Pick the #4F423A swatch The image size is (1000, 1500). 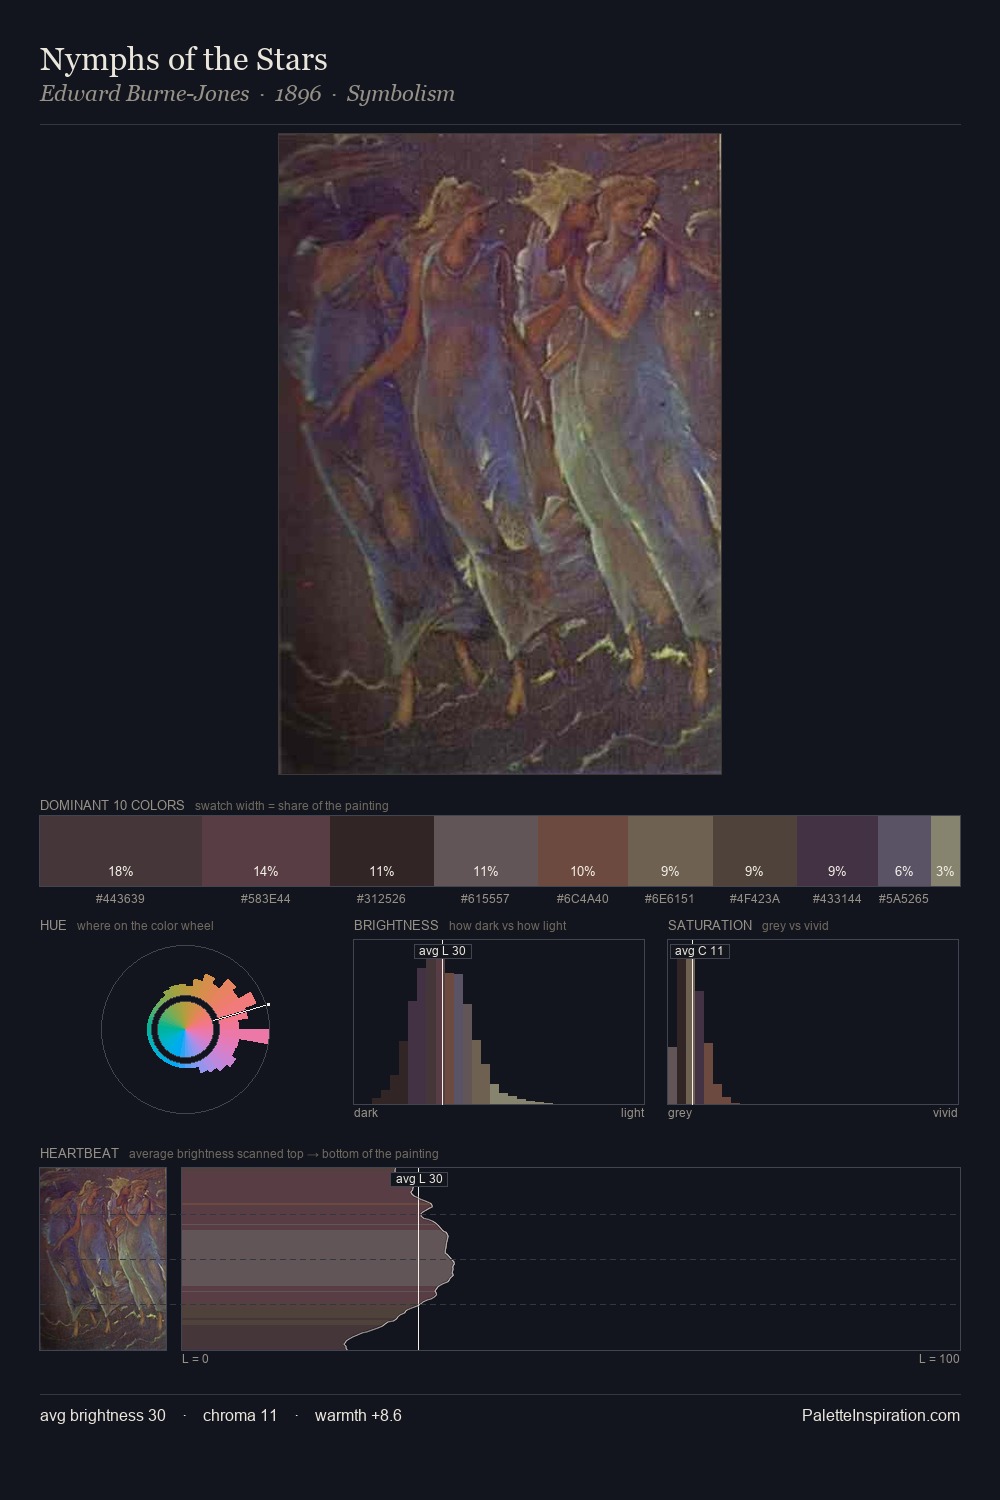coord(755,851)
